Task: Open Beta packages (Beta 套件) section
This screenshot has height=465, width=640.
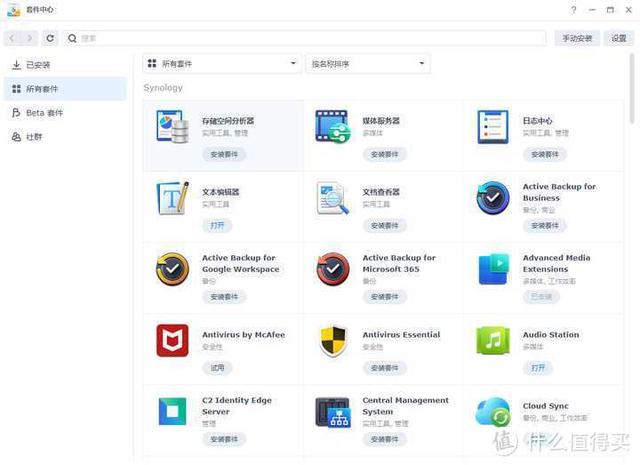Action: (x=65, y=113)
